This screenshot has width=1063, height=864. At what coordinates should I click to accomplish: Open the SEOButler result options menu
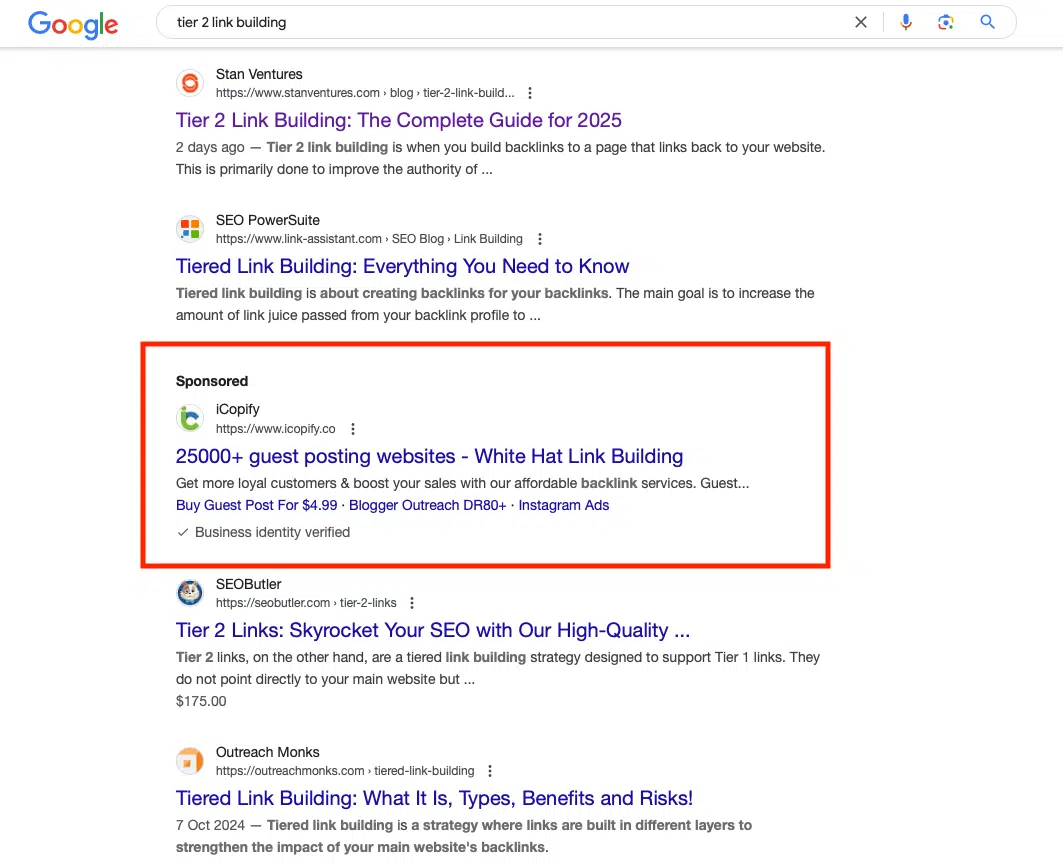(412, 603)
